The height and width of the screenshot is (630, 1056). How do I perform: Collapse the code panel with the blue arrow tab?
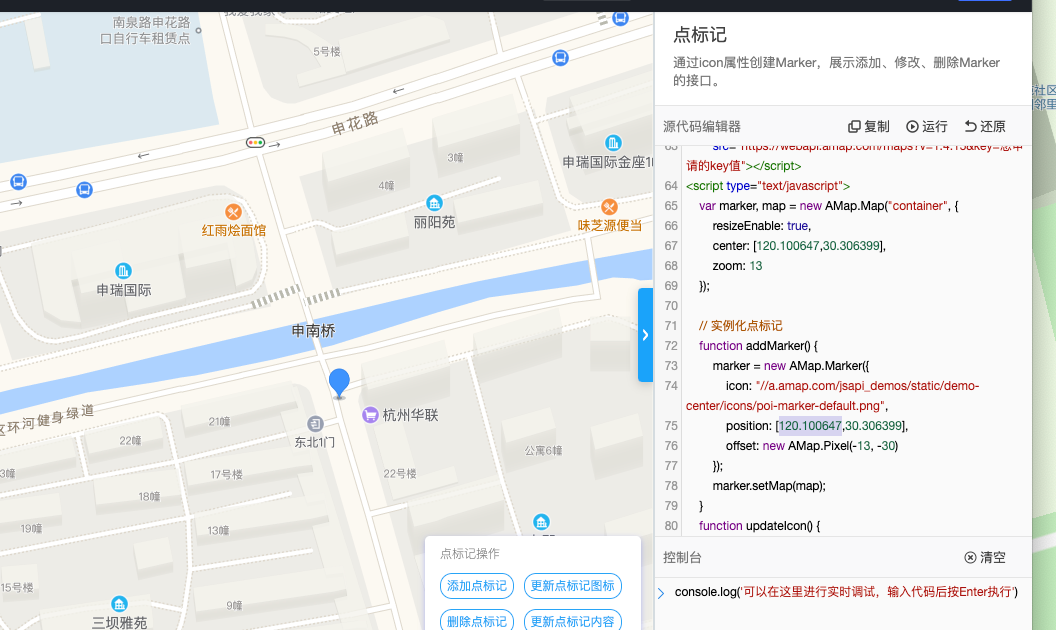point(645,335)
